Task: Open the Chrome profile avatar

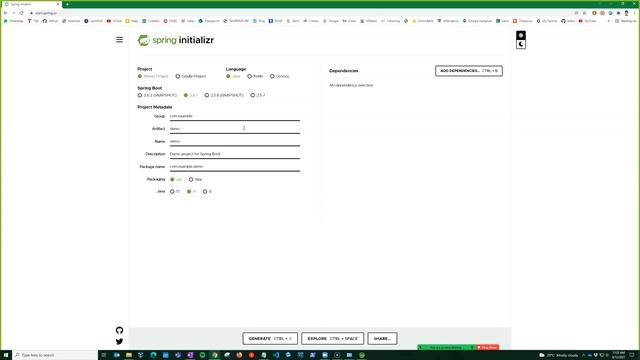Action: point(627,13)
